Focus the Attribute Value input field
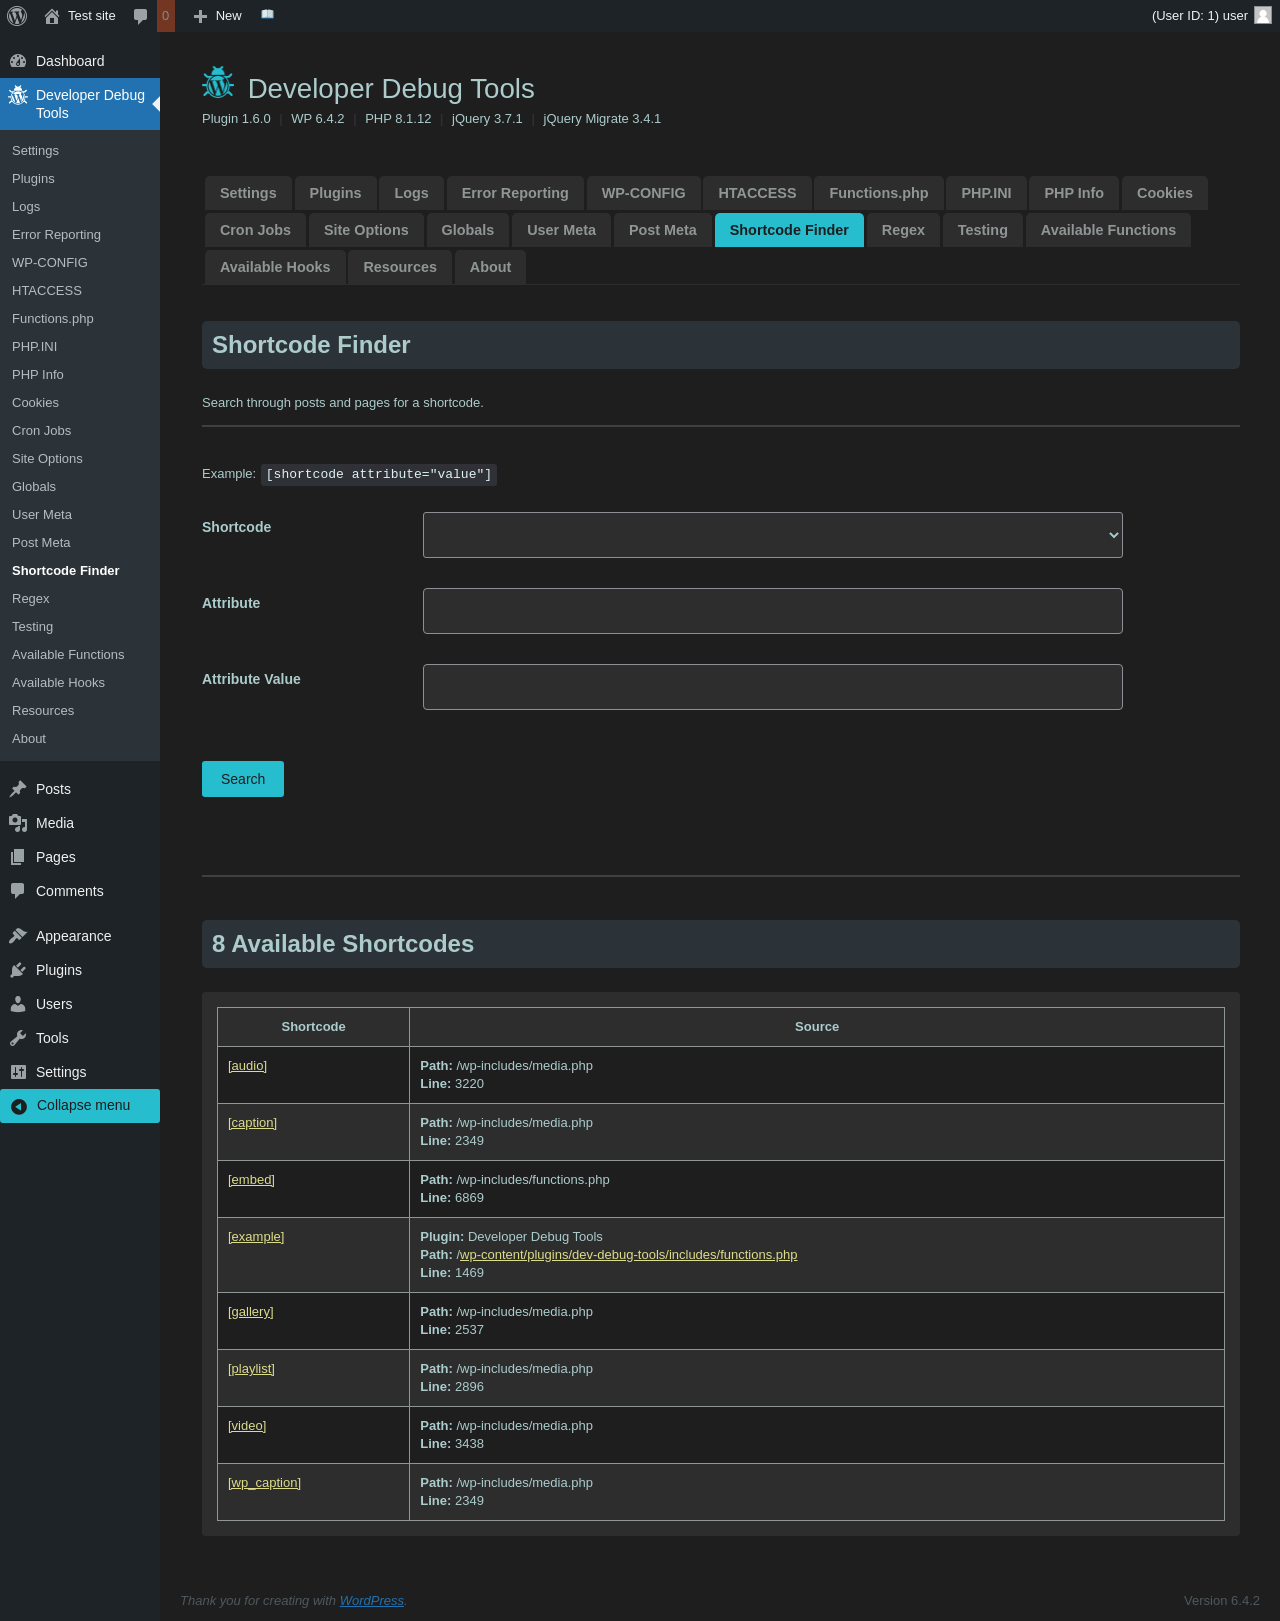 coord(772,687)
